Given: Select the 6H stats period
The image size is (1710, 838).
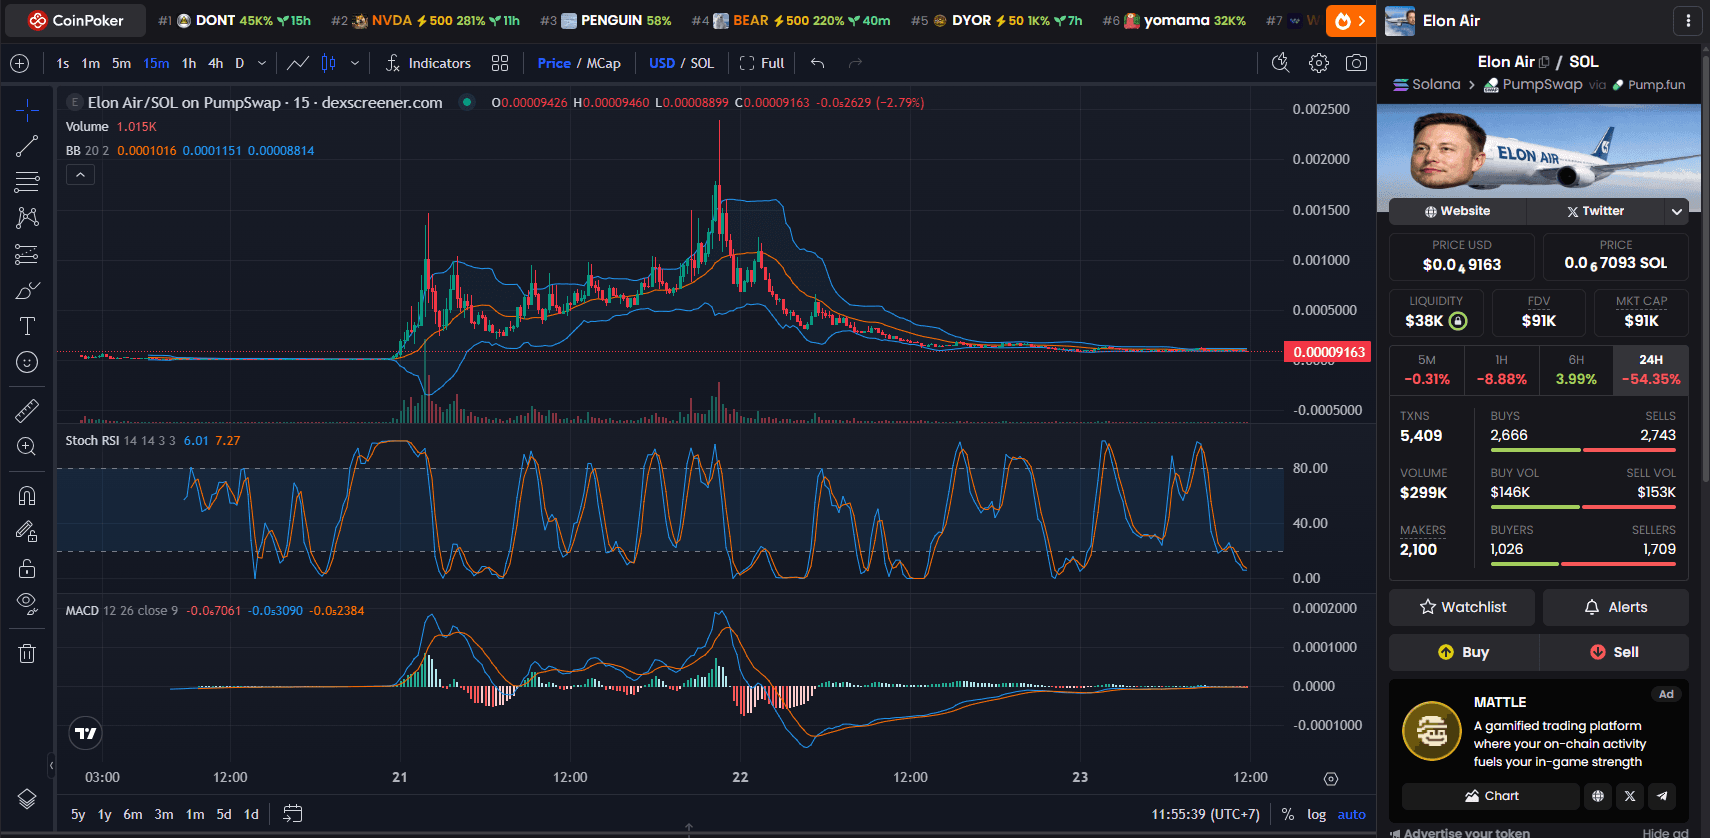Looking at the screenshot, I should 1576,370.
